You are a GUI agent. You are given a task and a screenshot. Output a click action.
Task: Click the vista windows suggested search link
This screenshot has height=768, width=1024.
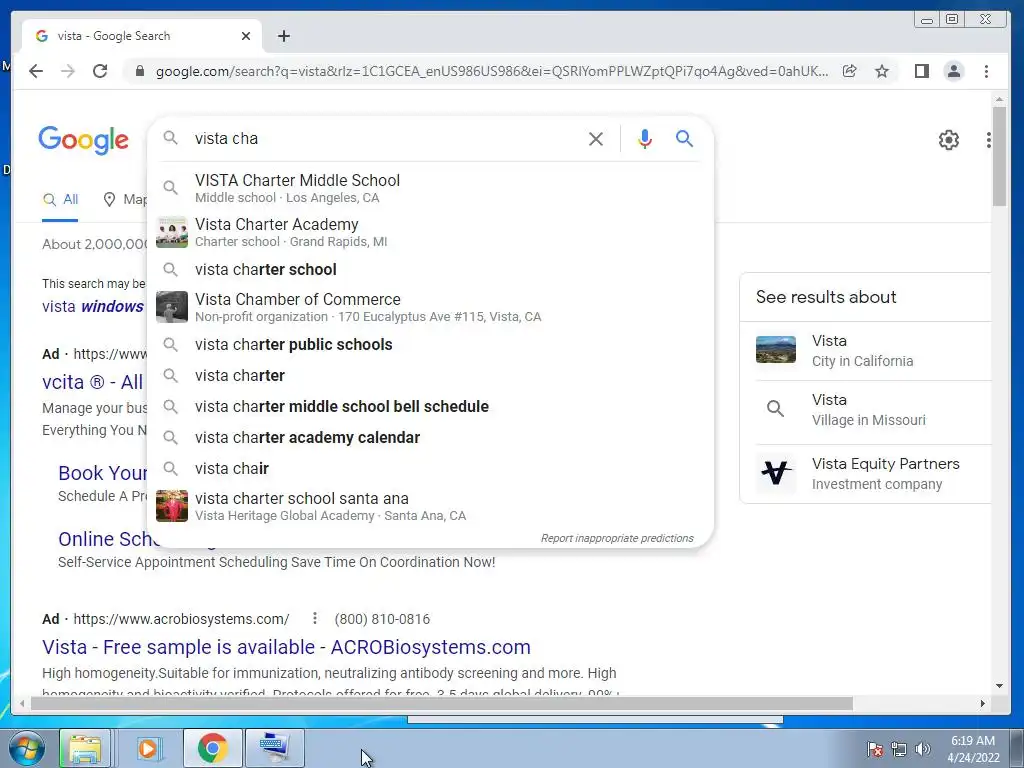click(x=93, y=306)
